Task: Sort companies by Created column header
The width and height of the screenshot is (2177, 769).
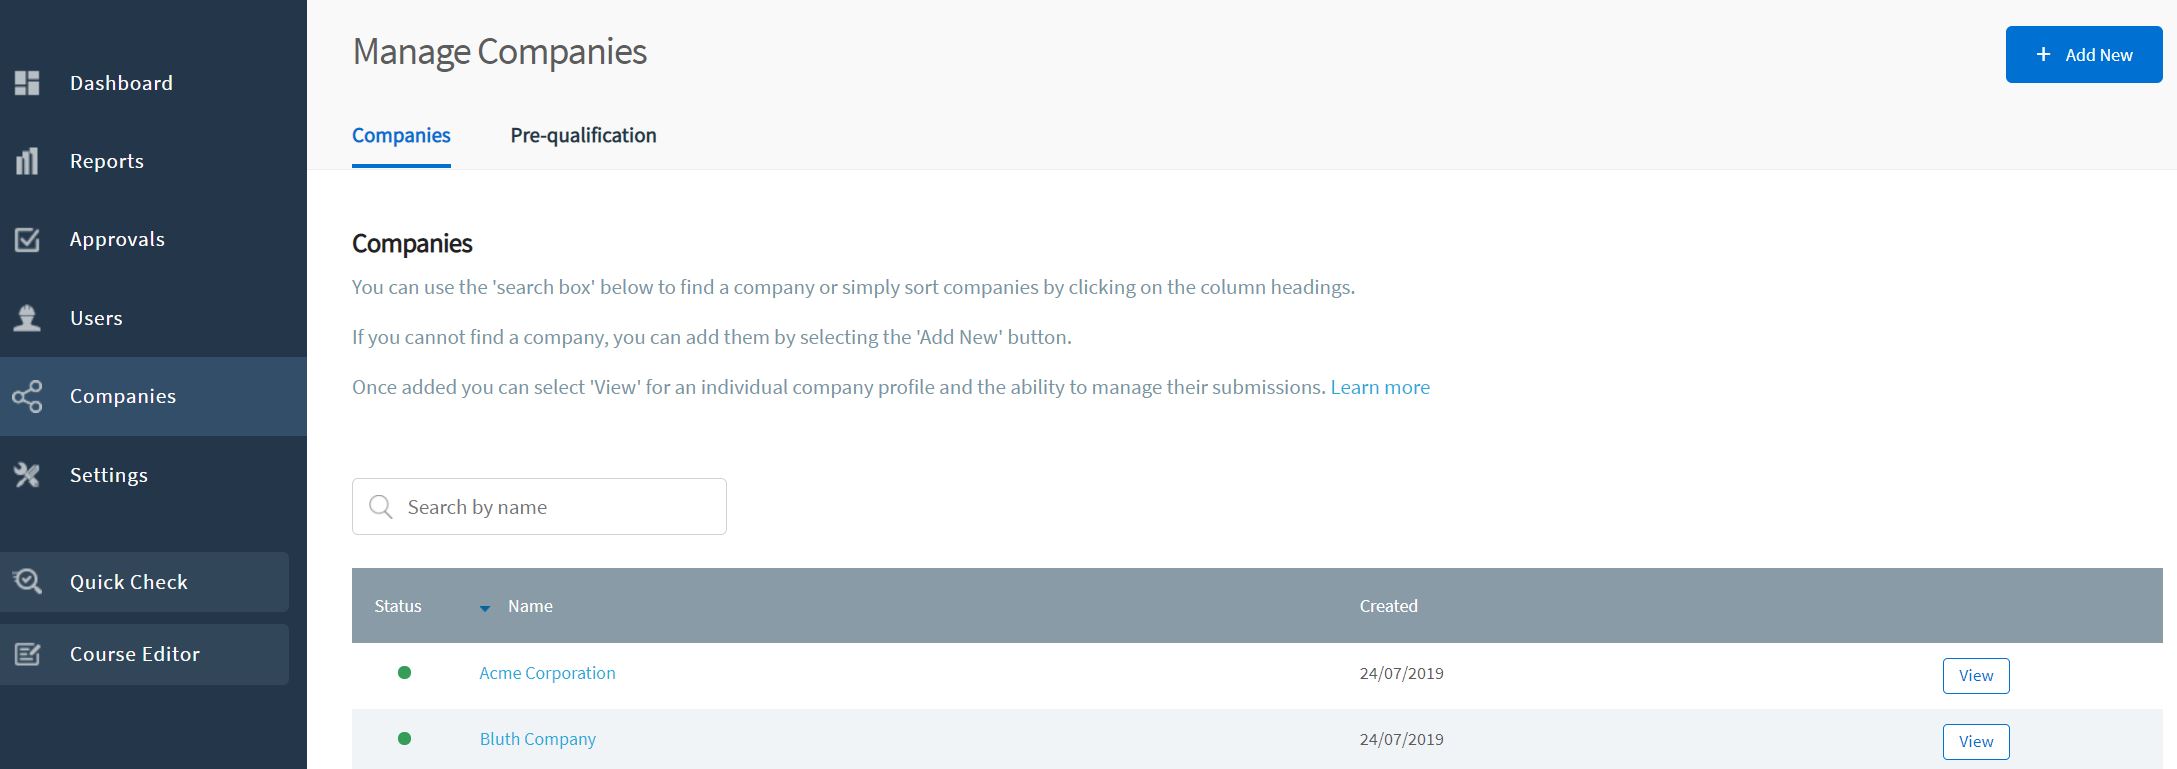Action: [x=1388, y=606]
